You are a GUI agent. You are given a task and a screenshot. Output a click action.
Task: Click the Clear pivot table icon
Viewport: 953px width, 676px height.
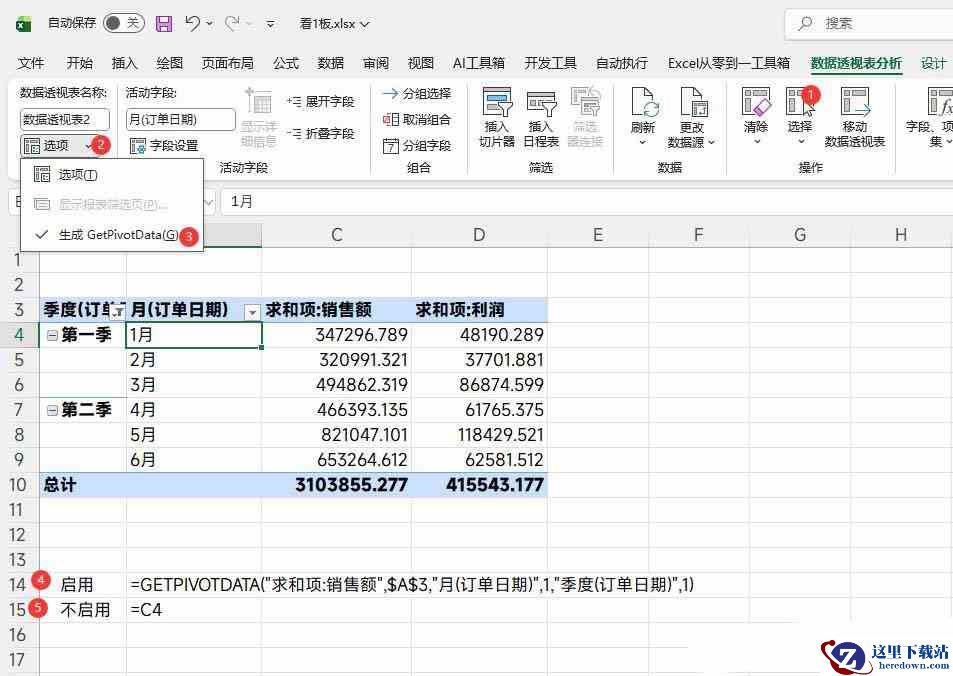tap(756, 106)
